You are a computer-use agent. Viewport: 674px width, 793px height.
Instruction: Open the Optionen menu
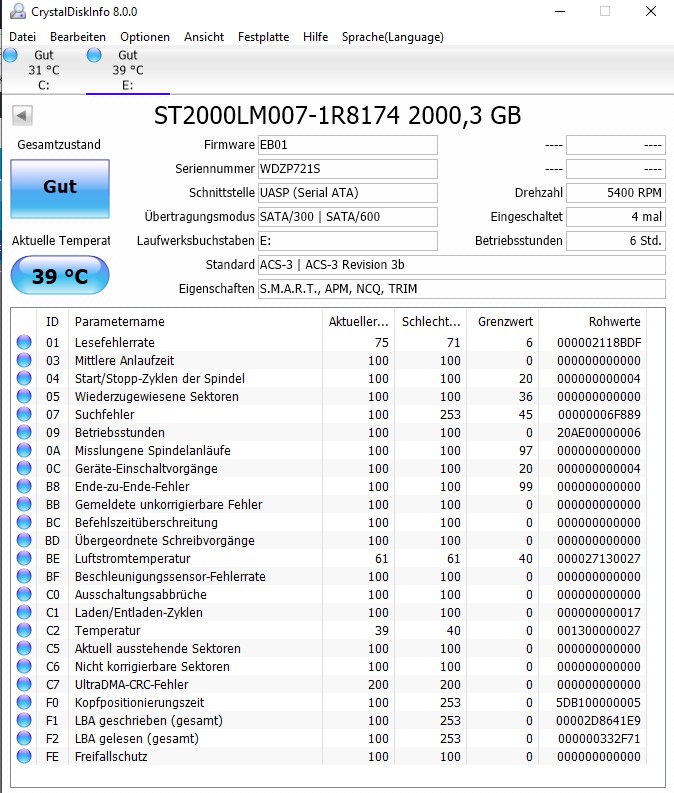[x=145, y=37]
